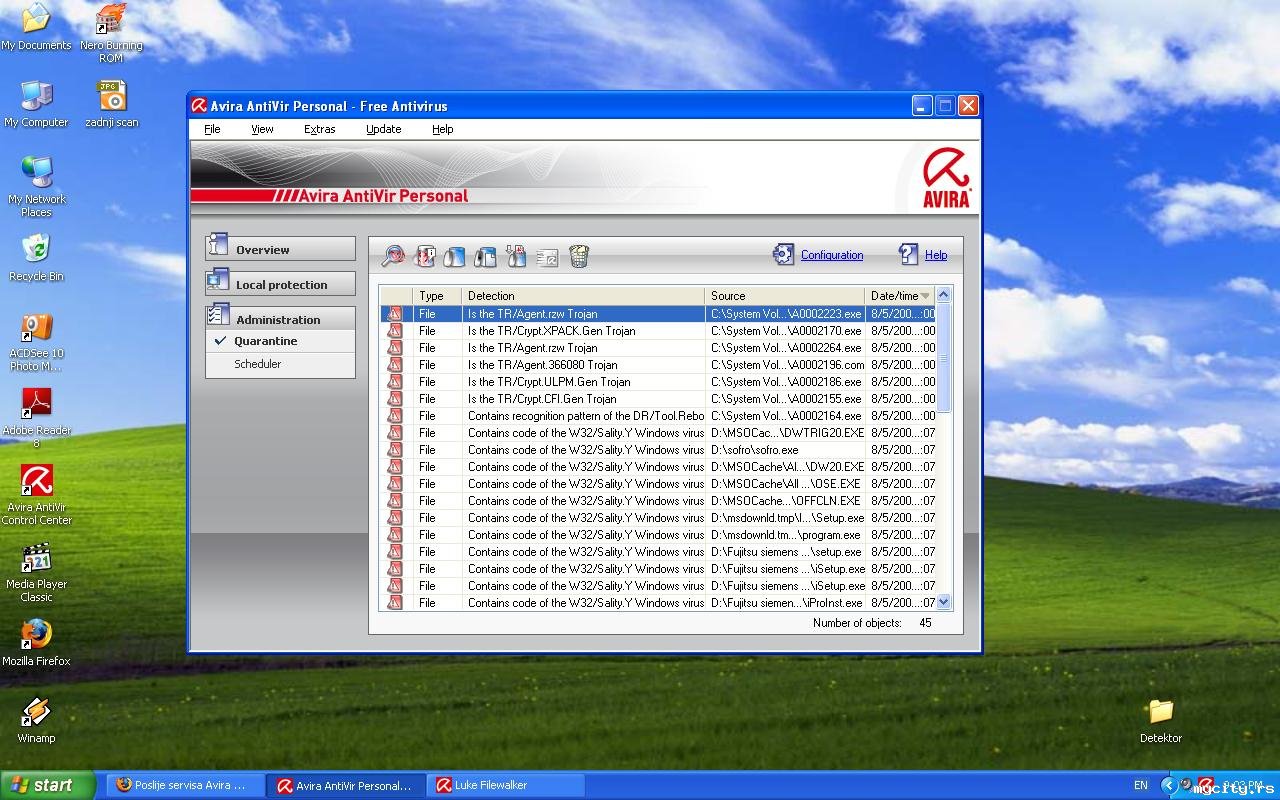Select the row with source OSE.EXE
Screen dimensions: 1280x800
coord(657,484)
